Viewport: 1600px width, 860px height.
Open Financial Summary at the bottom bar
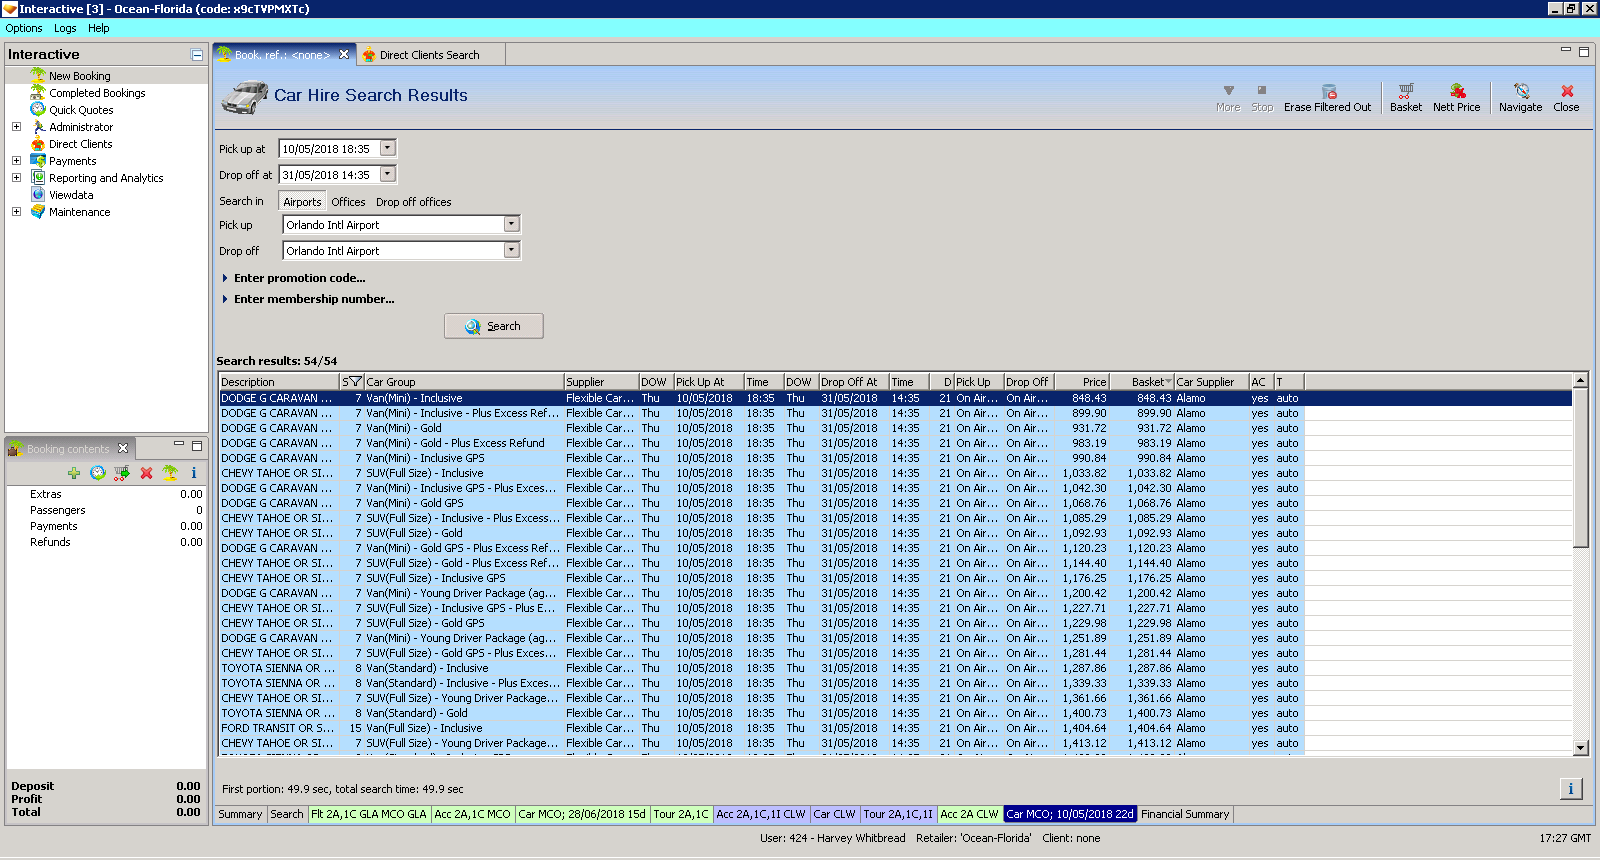click(x=1185, y=814)
